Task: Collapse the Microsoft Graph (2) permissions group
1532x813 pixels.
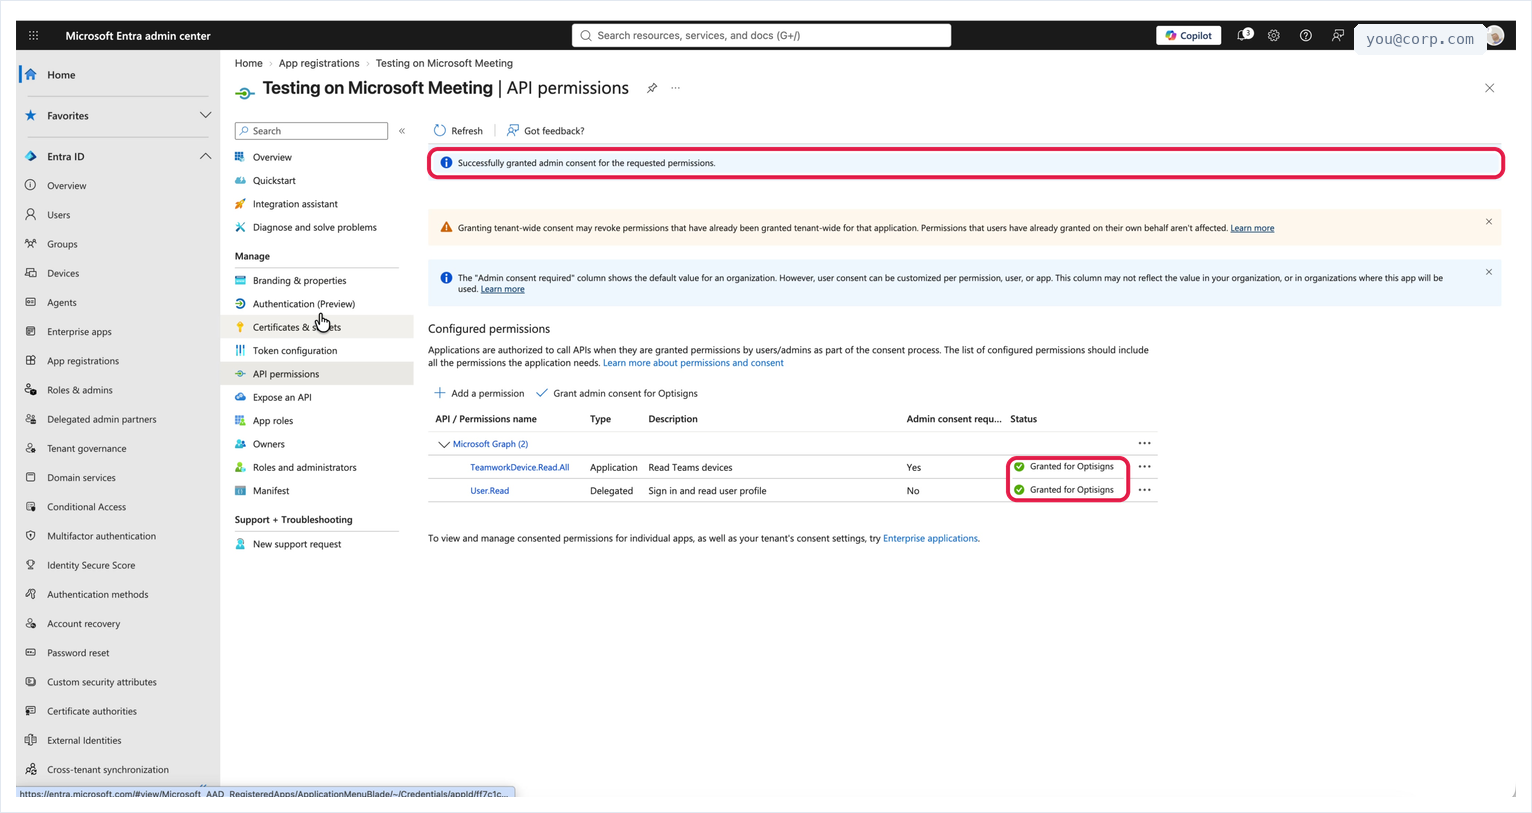Action: (x=444, y=444)
